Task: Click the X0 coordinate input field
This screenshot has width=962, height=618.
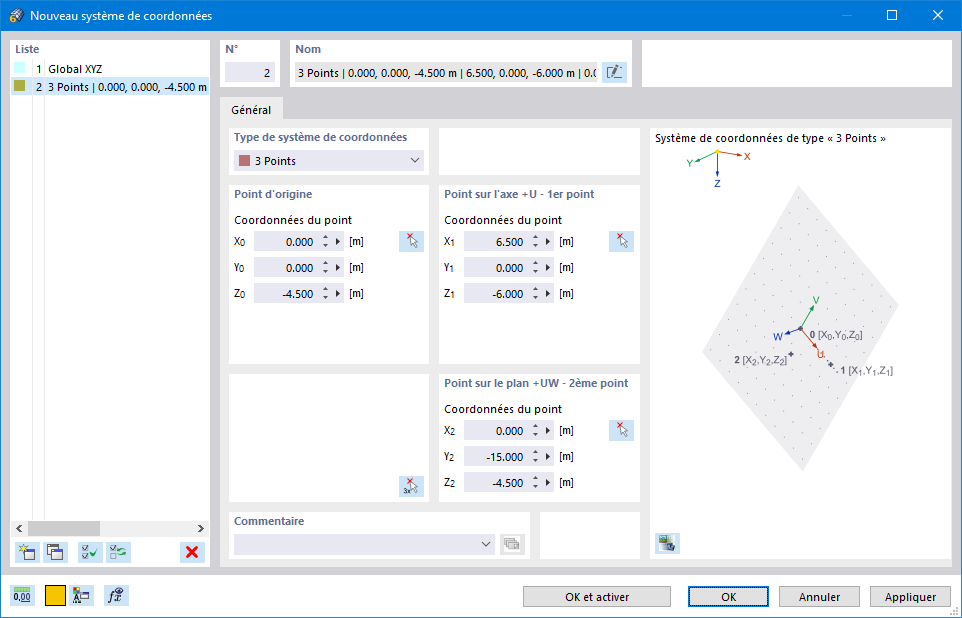Action: (287, 242)
